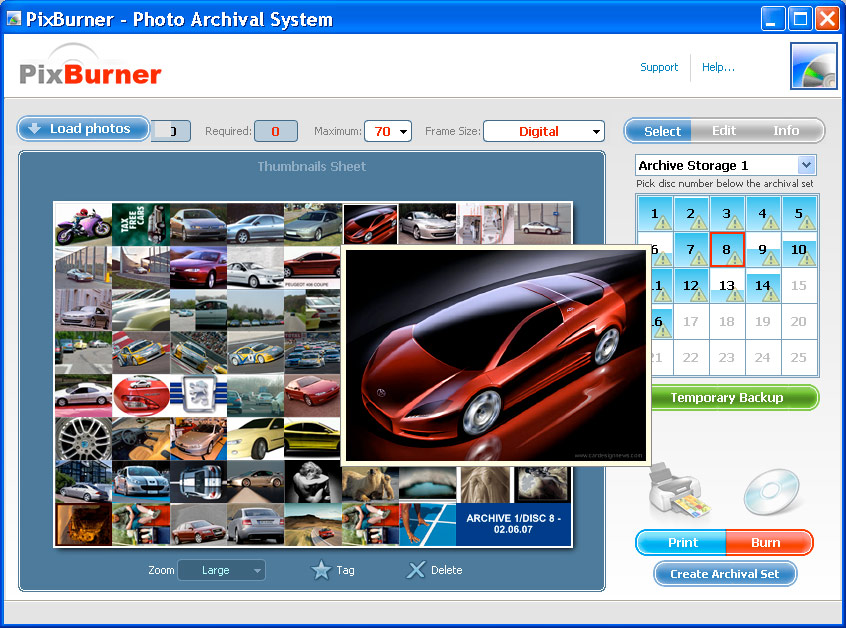Image resolution: width=846 pixels, height=628 pixels.
Task: Click the star Tag icon
Action: point(321,570)
